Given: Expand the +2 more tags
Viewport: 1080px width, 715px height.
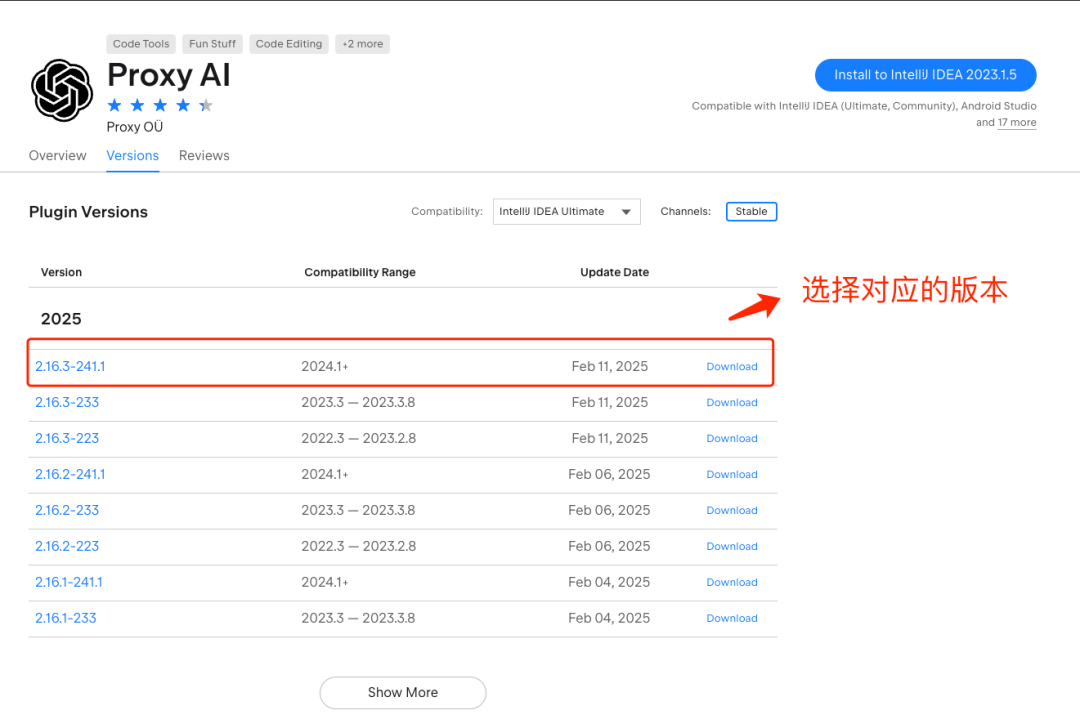Looking at the screenshot, I should (x=362, y=44).
